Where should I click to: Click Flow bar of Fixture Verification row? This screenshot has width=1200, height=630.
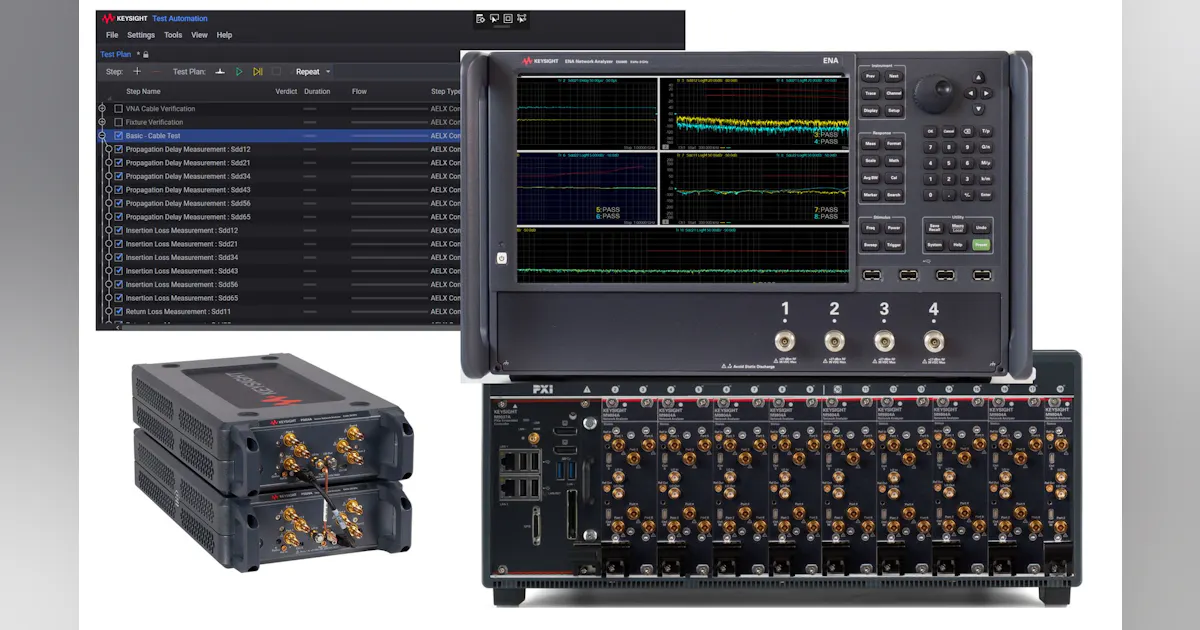tap(388, 122)
